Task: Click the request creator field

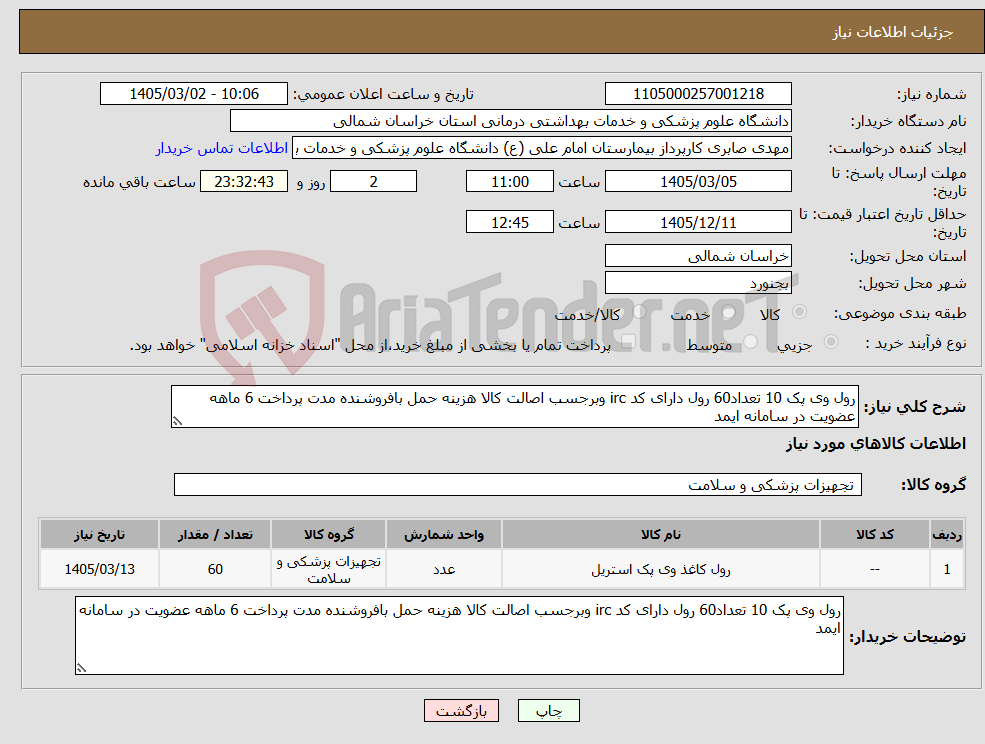Action: pos(541,148)
